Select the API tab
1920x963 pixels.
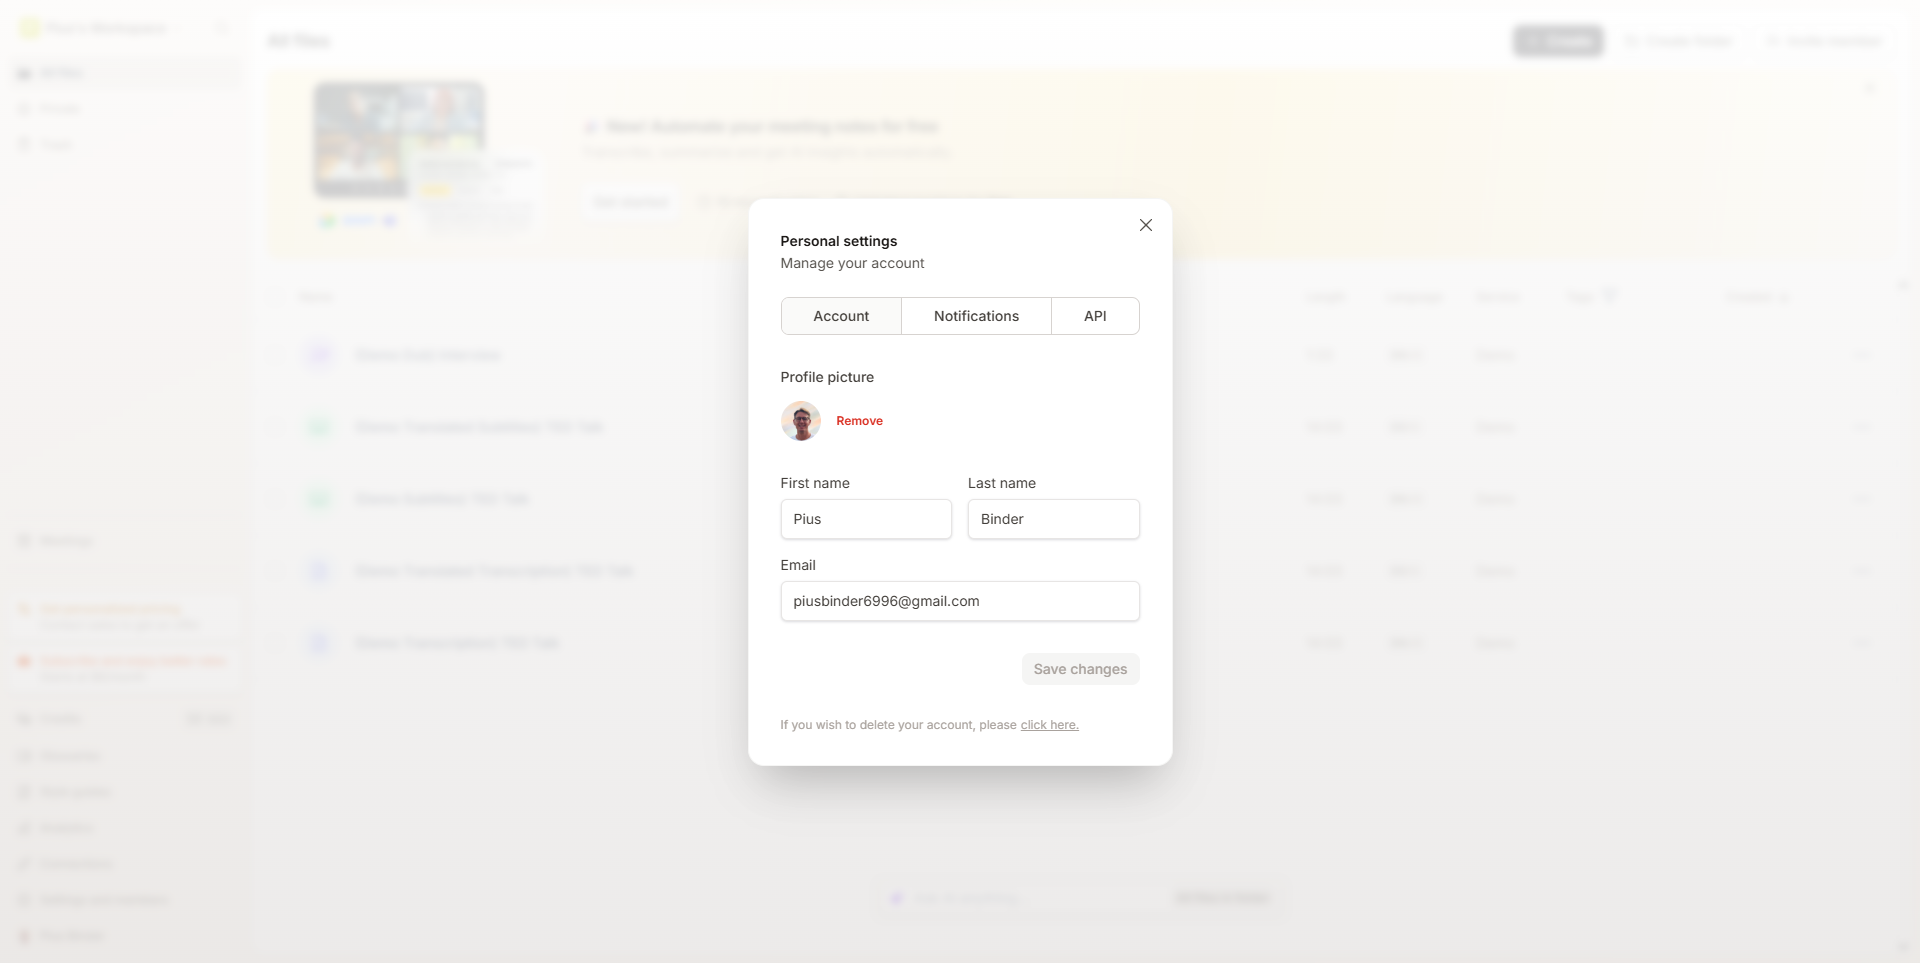point(1095,316)
